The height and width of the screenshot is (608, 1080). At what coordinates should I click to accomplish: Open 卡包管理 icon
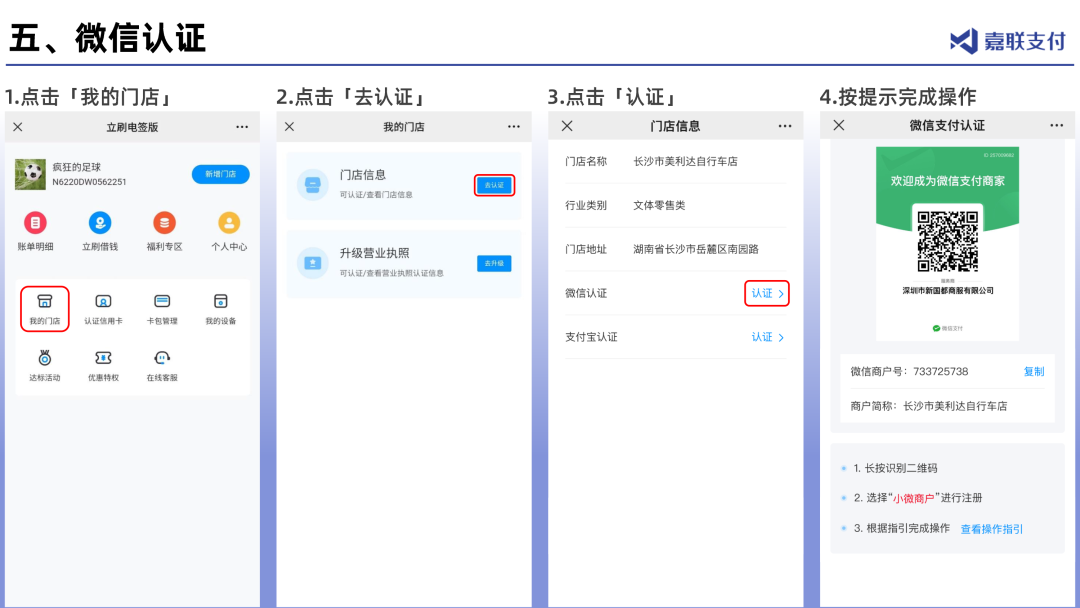[162, 302]
